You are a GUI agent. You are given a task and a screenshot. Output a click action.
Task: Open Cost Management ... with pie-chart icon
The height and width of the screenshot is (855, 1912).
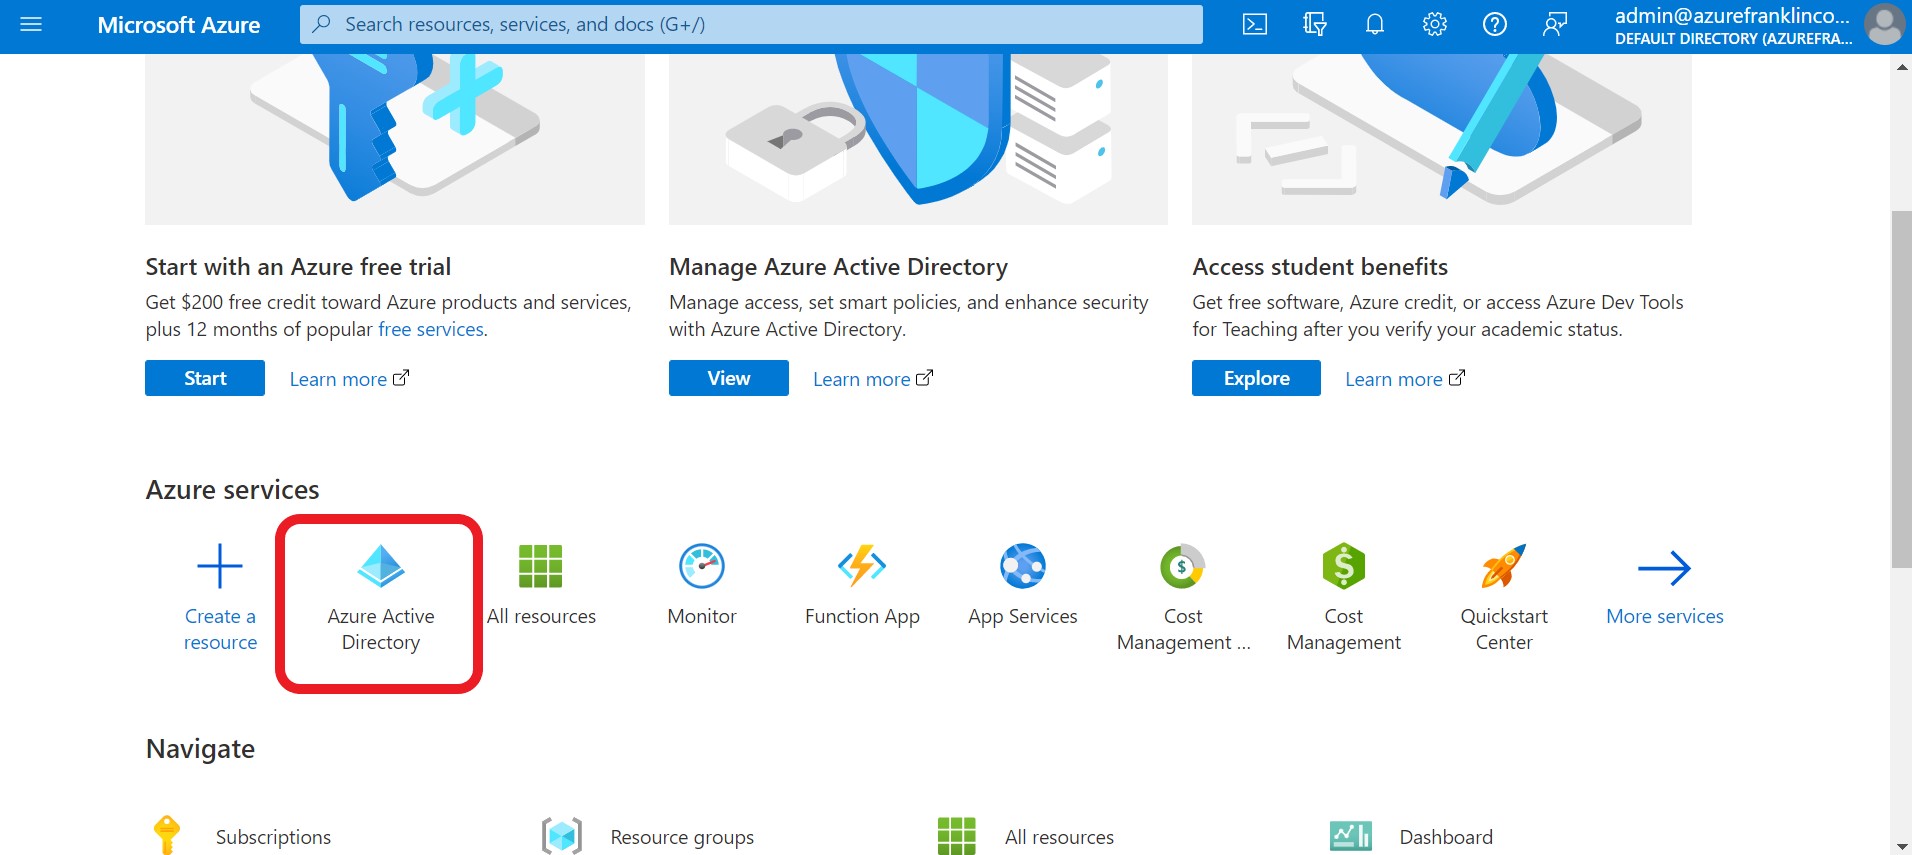1183,600
